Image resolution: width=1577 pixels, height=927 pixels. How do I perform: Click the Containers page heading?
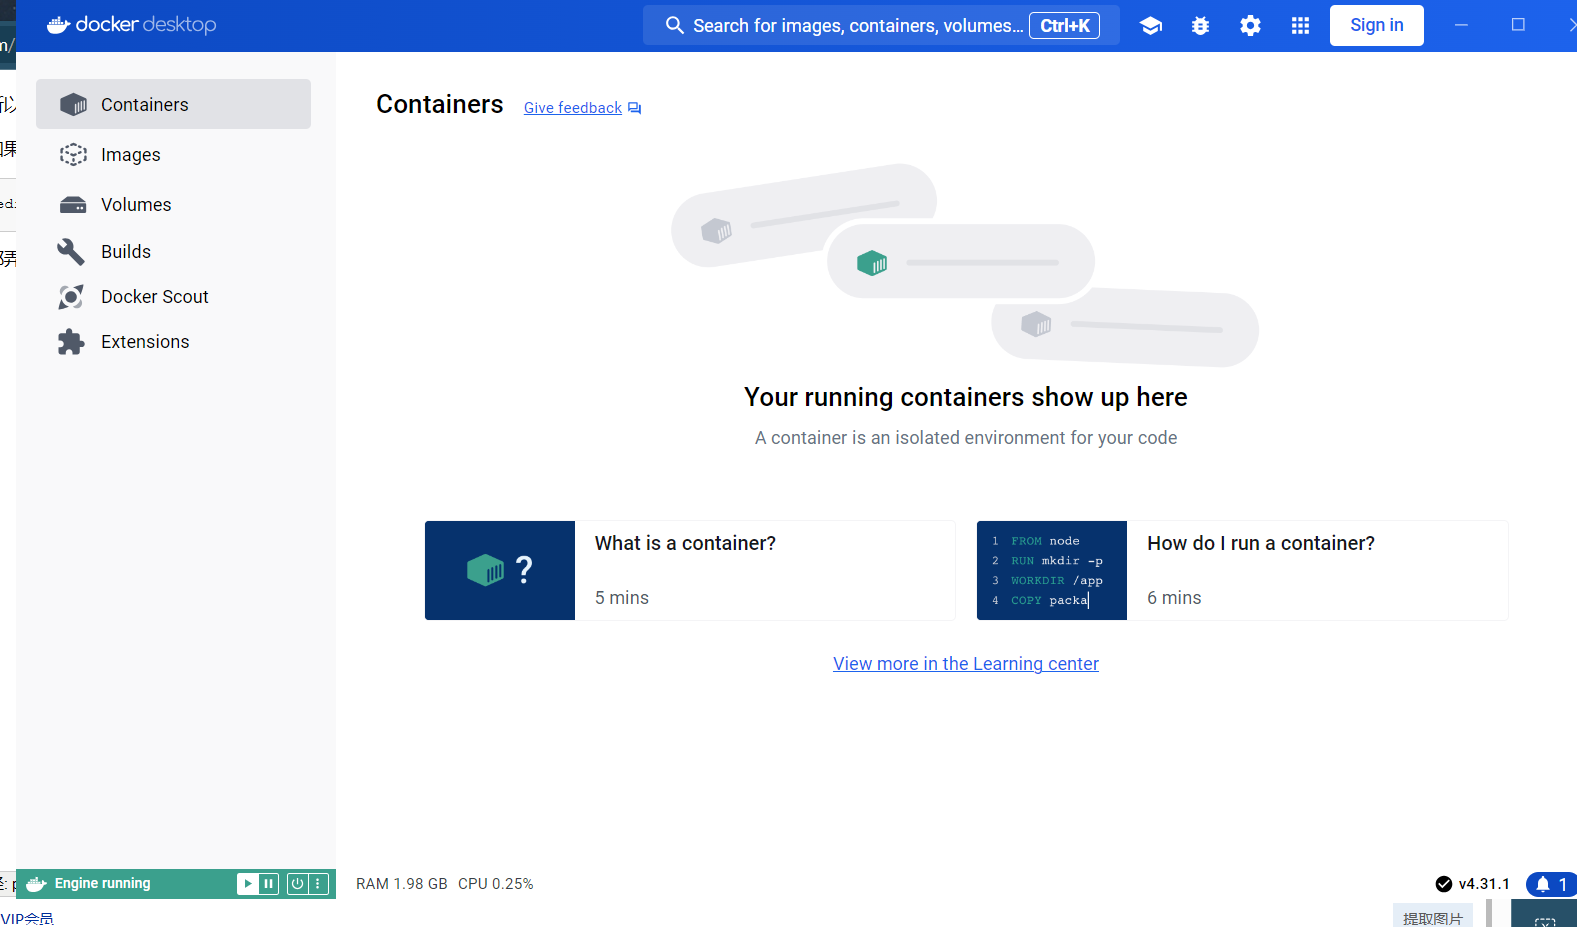(x=440, y=104)
